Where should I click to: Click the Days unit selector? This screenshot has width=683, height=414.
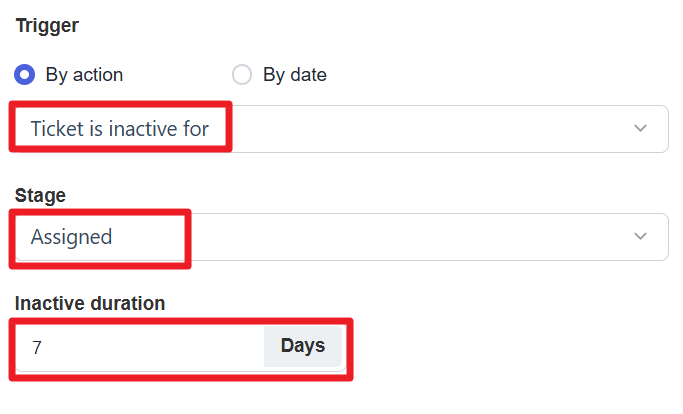pyautogui.click(x=302, y=346)
